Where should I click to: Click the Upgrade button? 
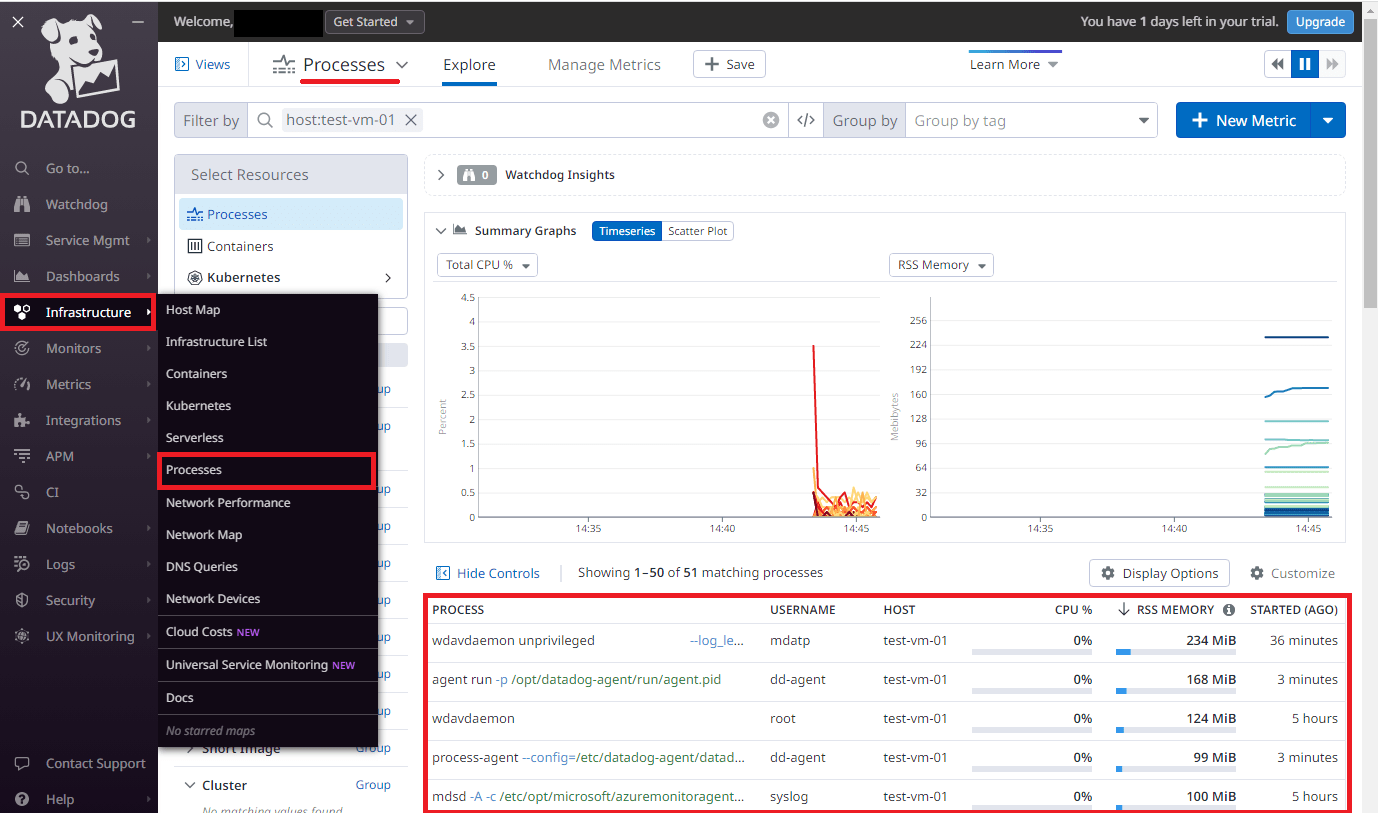1320,22
